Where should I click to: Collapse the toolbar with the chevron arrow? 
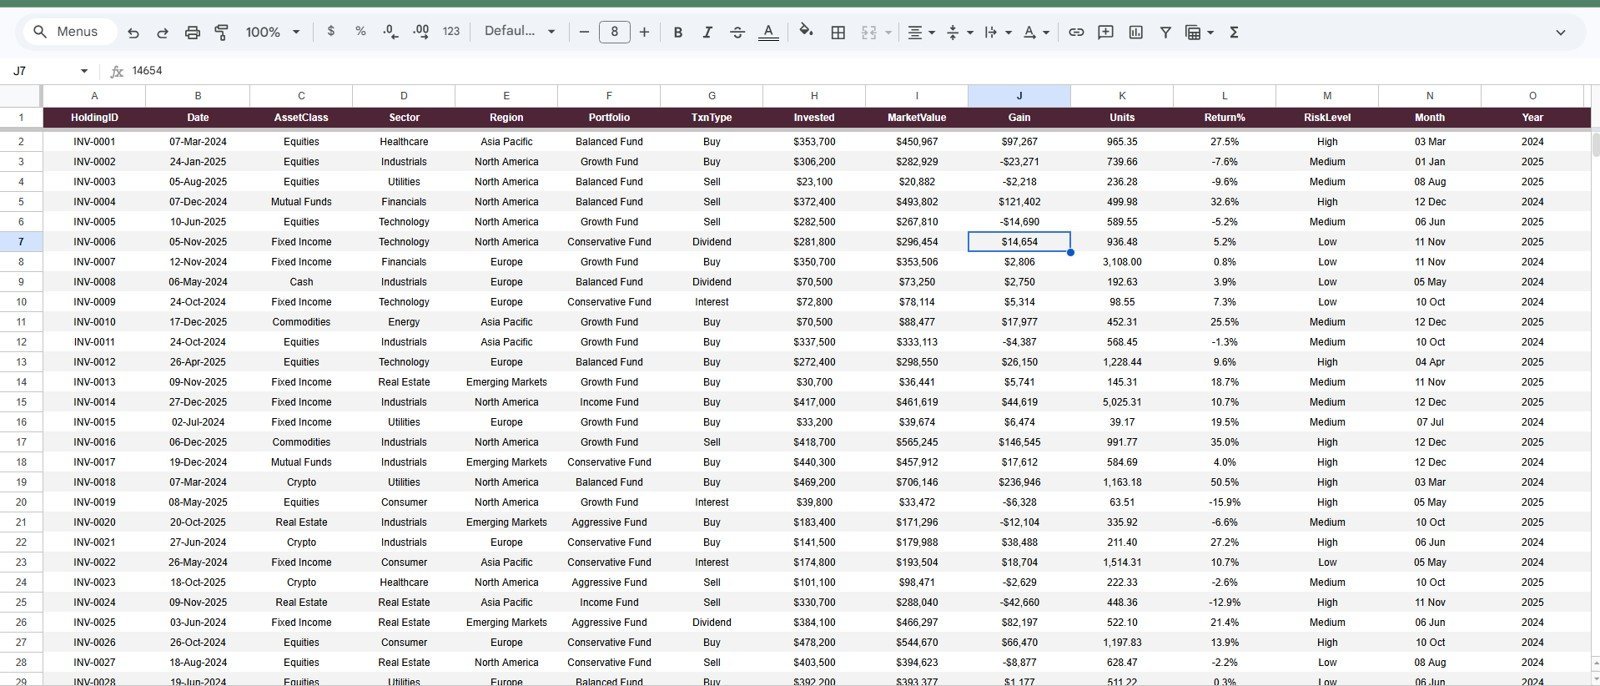point(1560,32)
